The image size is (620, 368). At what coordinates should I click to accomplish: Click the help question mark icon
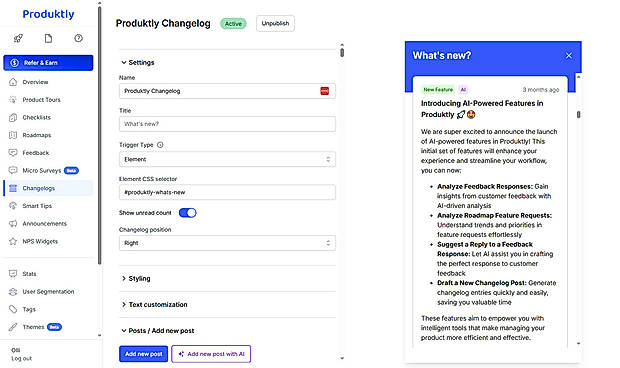[x=78, y=38]
